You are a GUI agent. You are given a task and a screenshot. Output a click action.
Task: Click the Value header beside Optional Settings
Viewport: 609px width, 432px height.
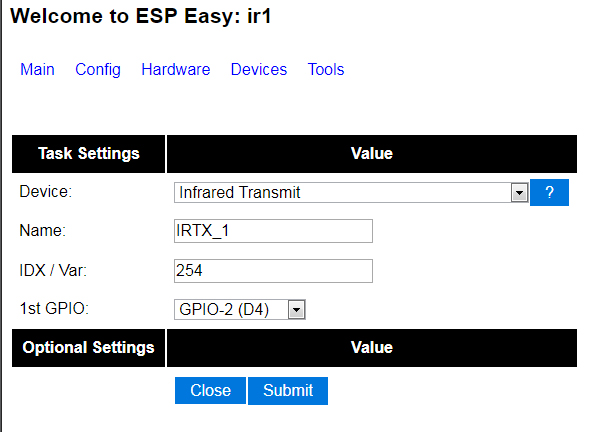point(372,348)
